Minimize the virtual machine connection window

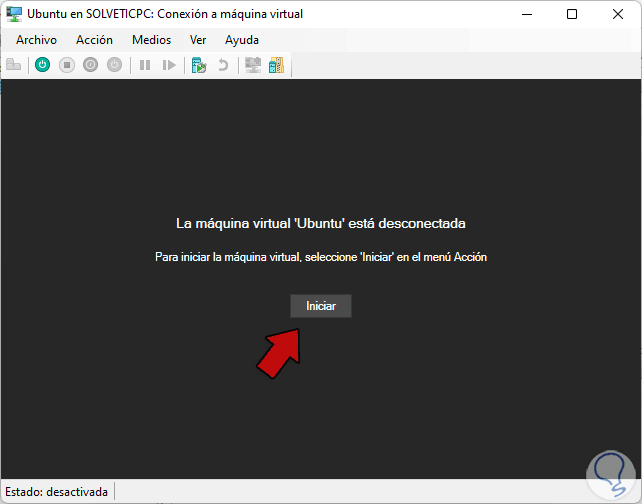point(527,14)
